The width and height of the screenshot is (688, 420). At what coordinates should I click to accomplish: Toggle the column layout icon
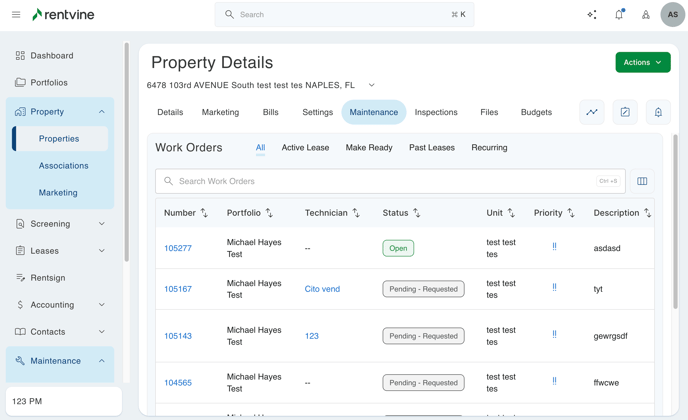click(642, 181)
